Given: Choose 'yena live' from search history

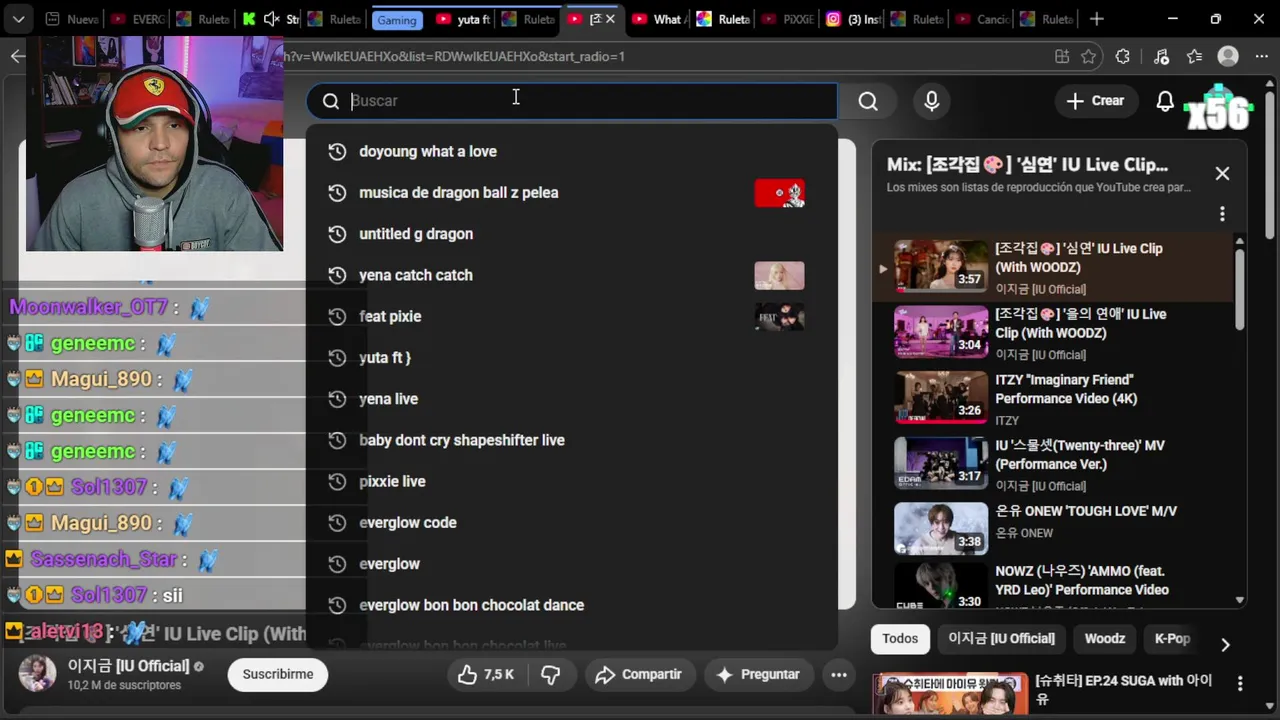Looking at the screenshot, I should point(571,399).
